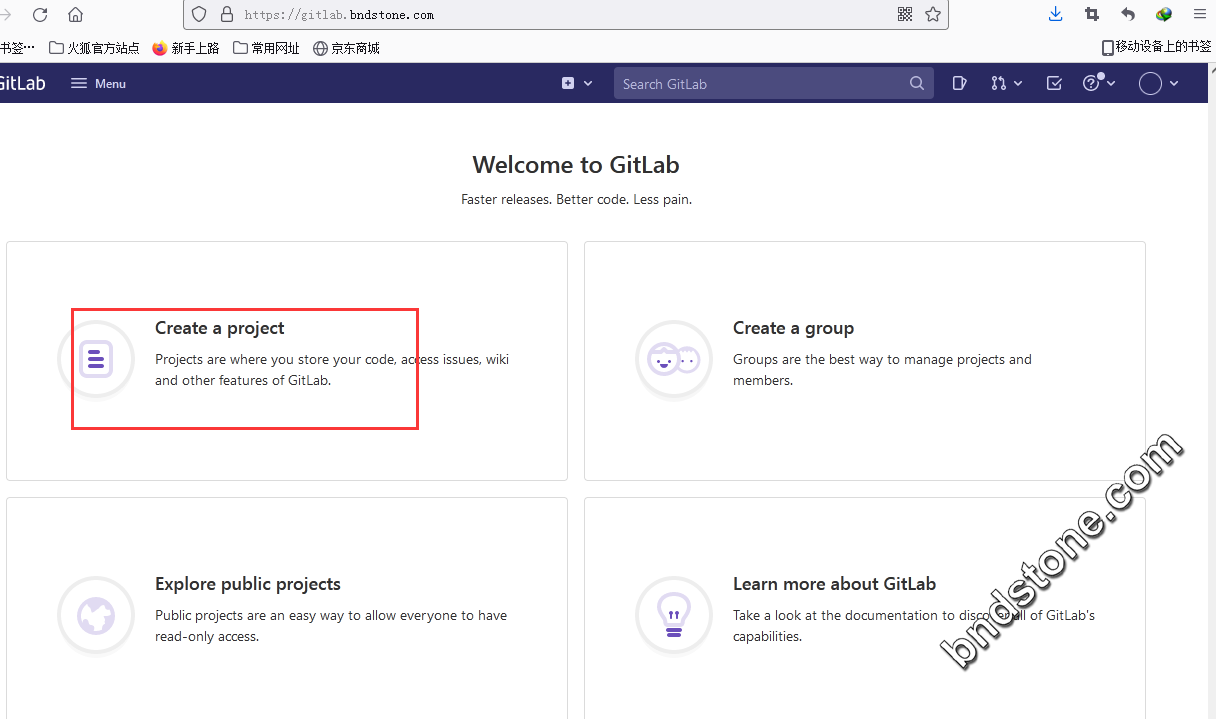
Task: Open the create new plus dropdown
Action: 577,84
